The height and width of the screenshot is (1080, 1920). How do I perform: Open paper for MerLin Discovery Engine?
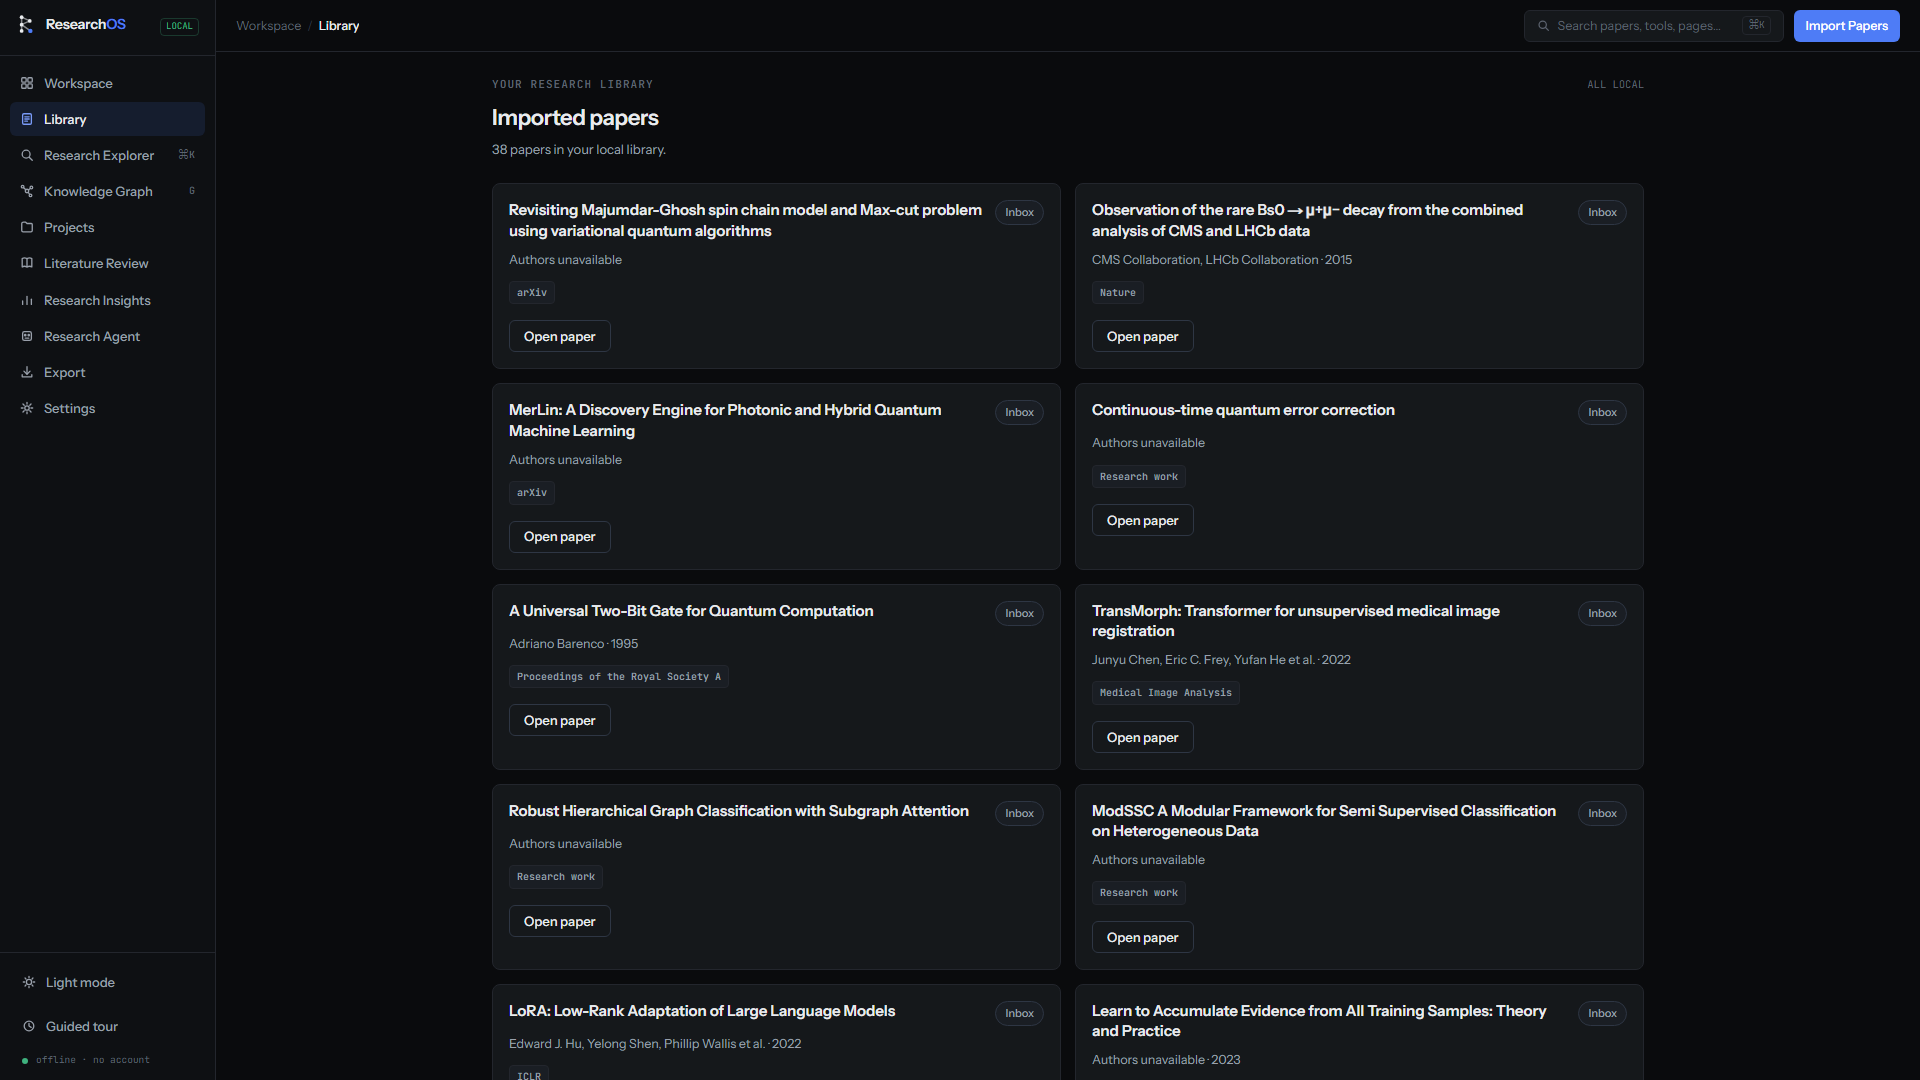[559, 537]
